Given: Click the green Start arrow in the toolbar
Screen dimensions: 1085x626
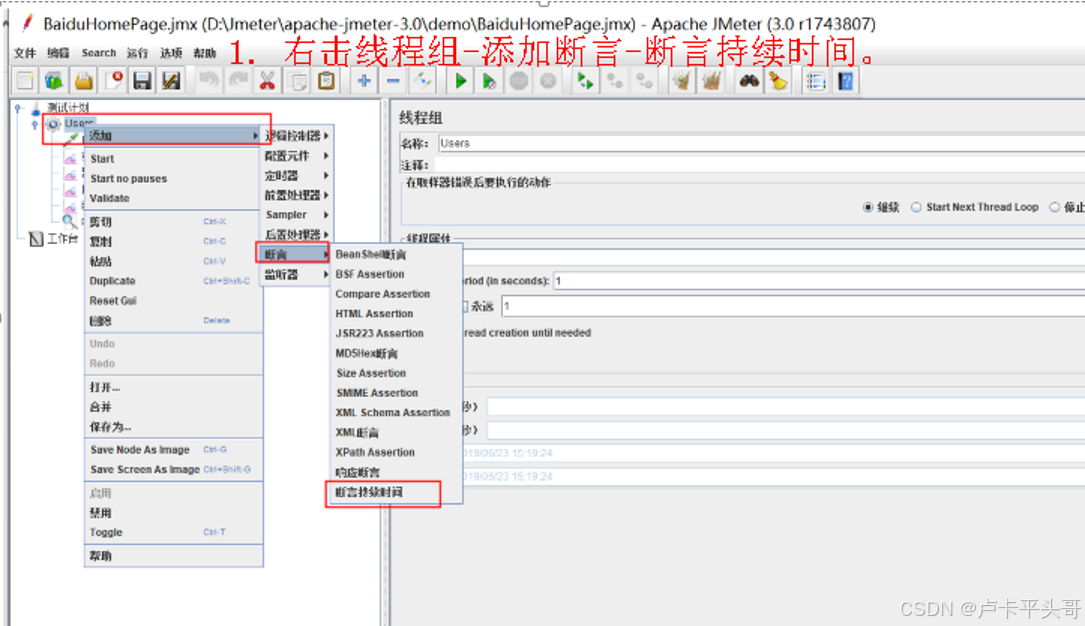Looking at the screenshot, I should tap(460, 81).
